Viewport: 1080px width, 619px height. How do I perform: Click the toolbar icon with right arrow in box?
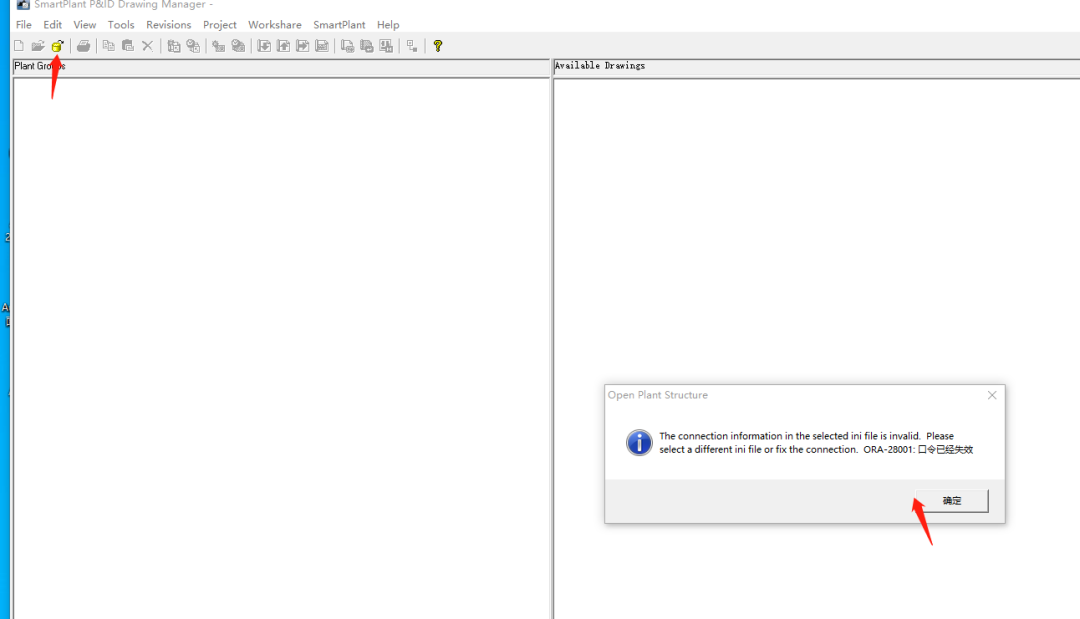(302, 46)
